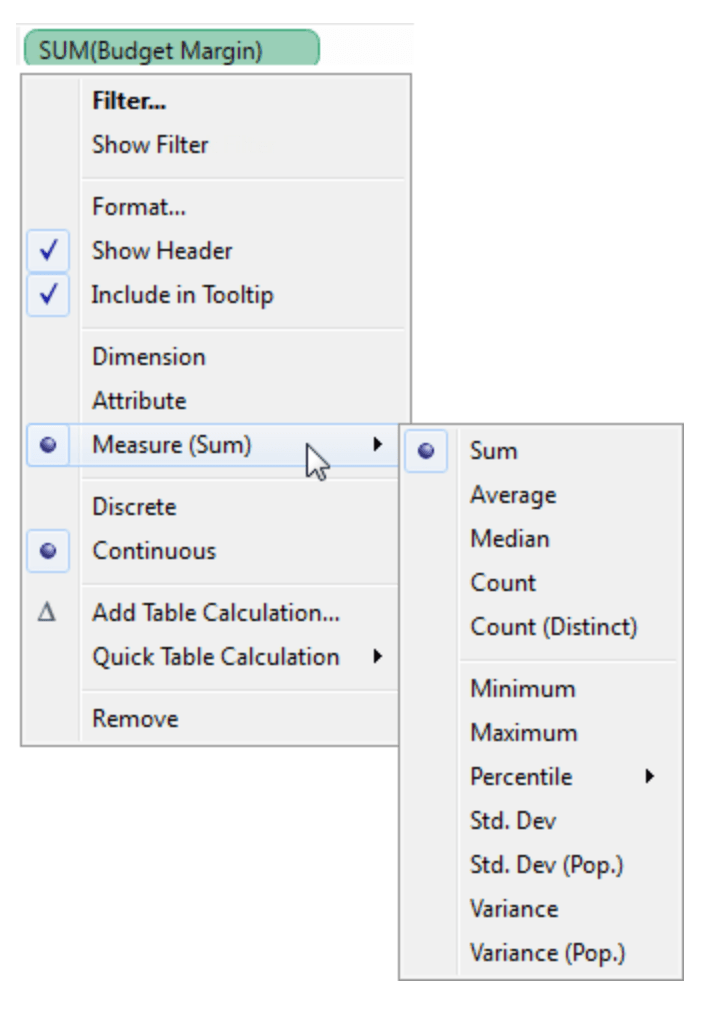Click the delta Add Table Calculation icon
The image size is (722, 1016).
[x=47, y=613]
